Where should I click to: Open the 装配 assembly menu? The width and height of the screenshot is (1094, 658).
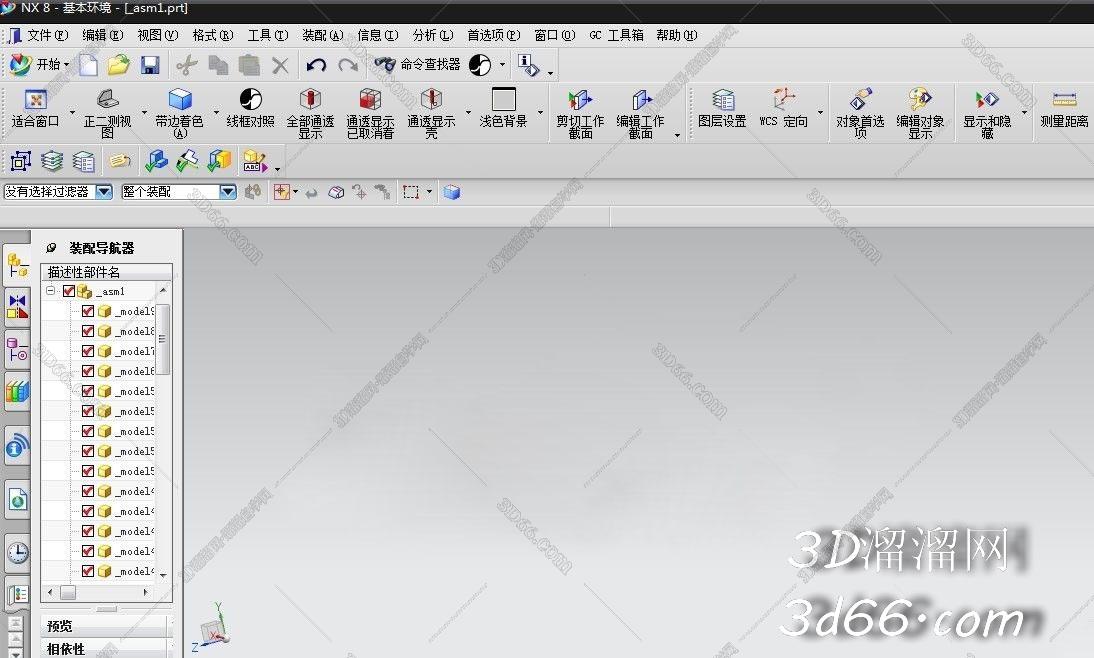320,35
